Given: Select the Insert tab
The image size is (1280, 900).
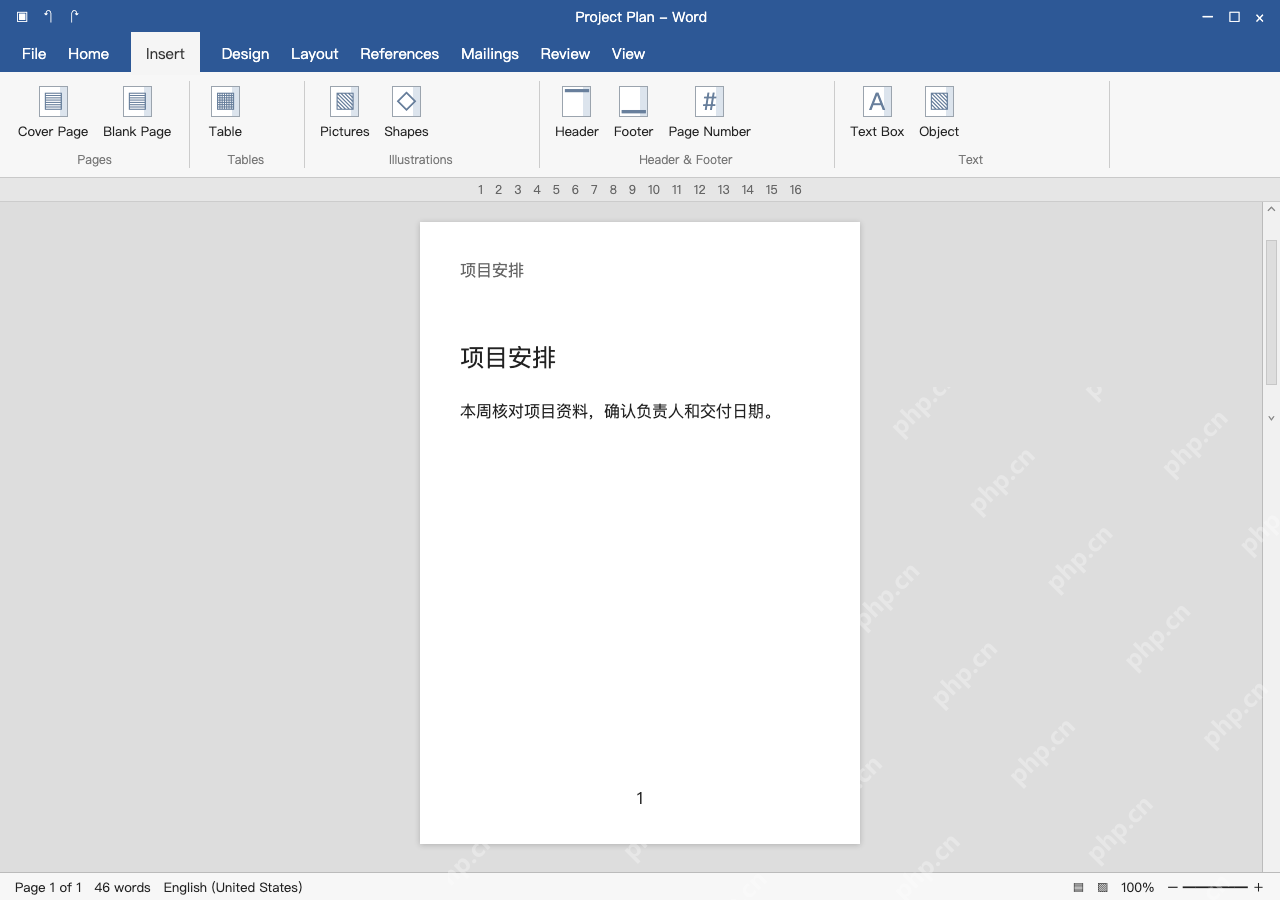Looking at the screenshot, I should (x=165, y=54).
